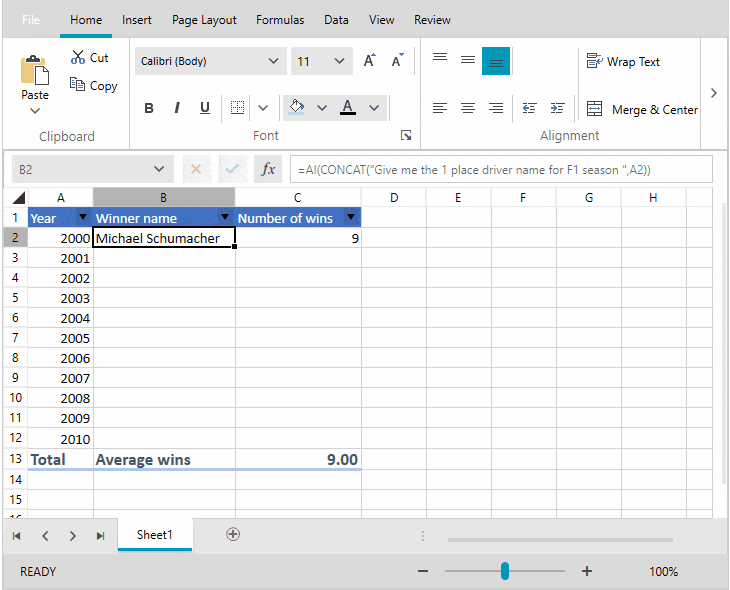Viewport: 730px width, 590px height.
Task: Open the Name Box B2 dropdown
Action: (159, 169)
